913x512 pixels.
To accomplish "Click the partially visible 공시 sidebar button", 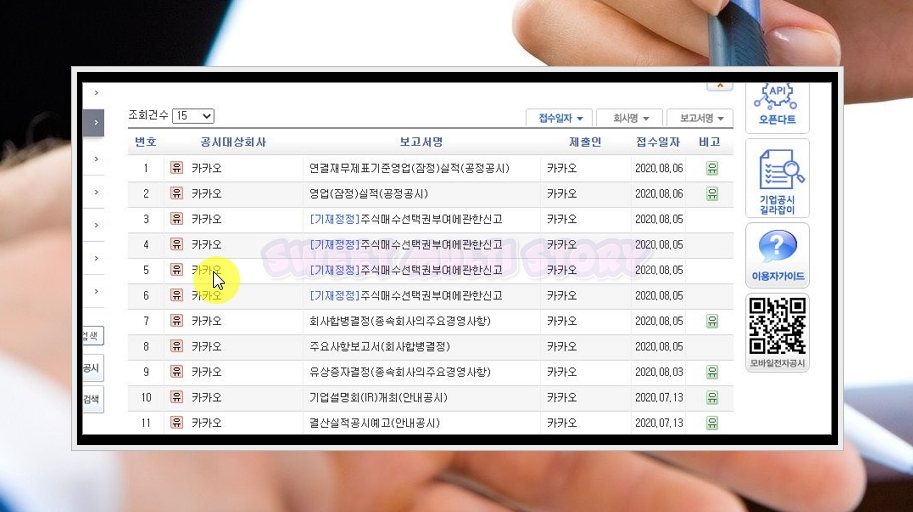I will click(93, 368).
